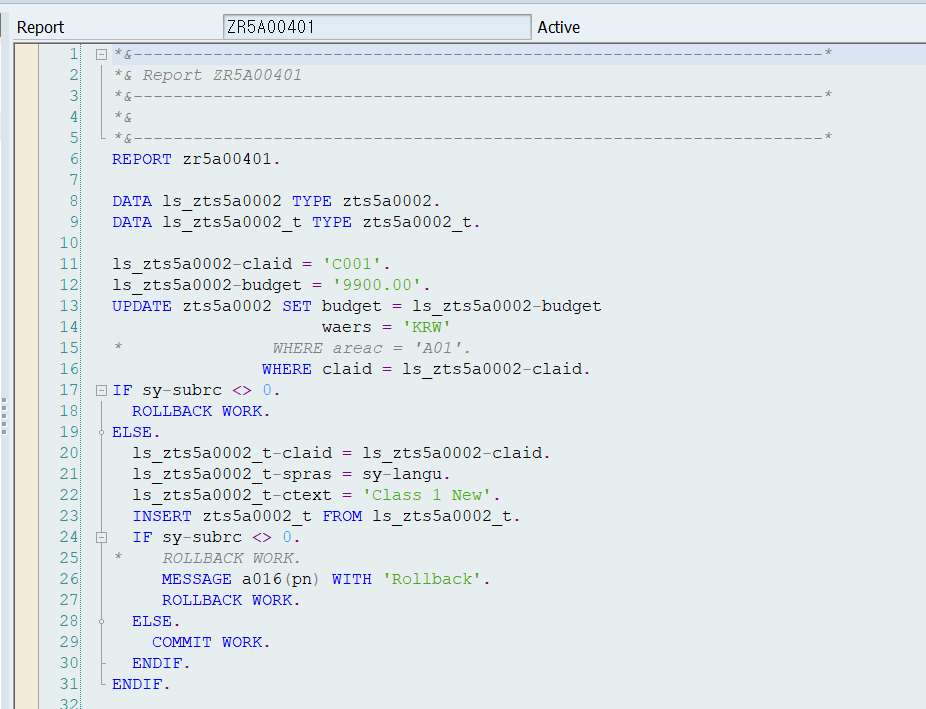The image size is (926, 709).
Task: Click the comment 'Report ZR5A00401' on line 2
Action: (222, 75)
